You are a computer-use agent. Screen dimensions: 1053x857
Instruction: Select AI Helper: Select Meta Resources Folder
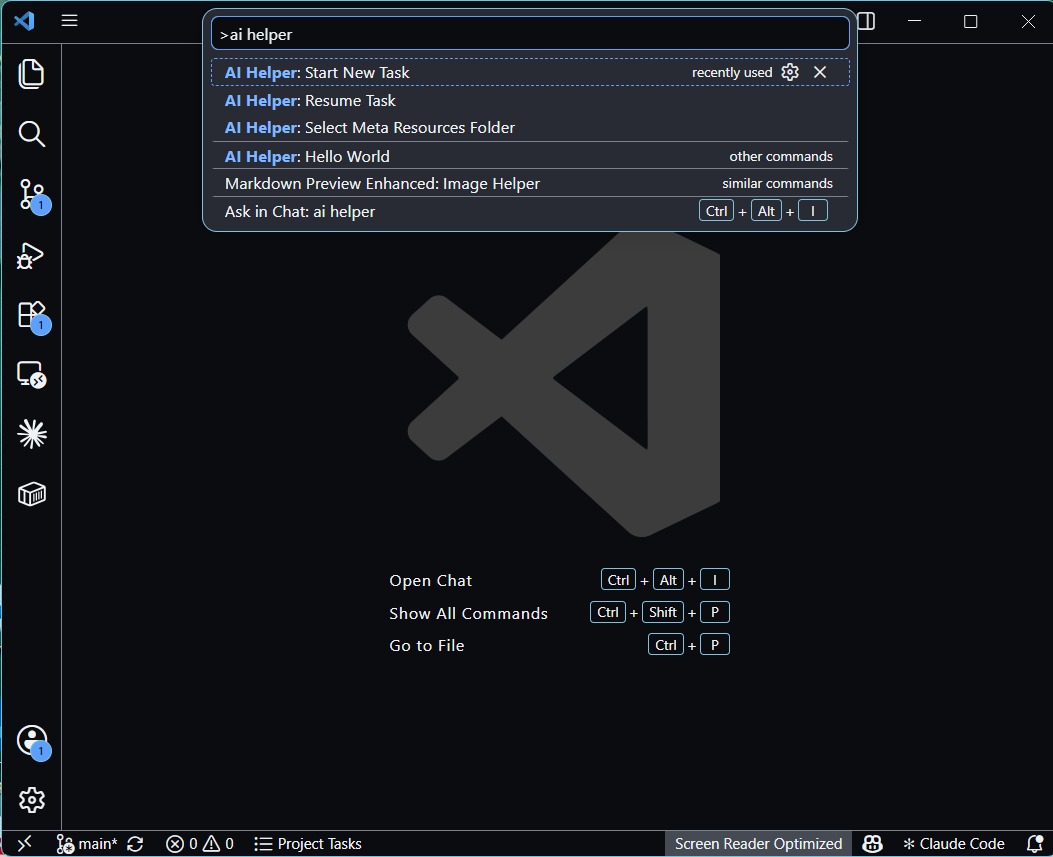tap(530, 128)
